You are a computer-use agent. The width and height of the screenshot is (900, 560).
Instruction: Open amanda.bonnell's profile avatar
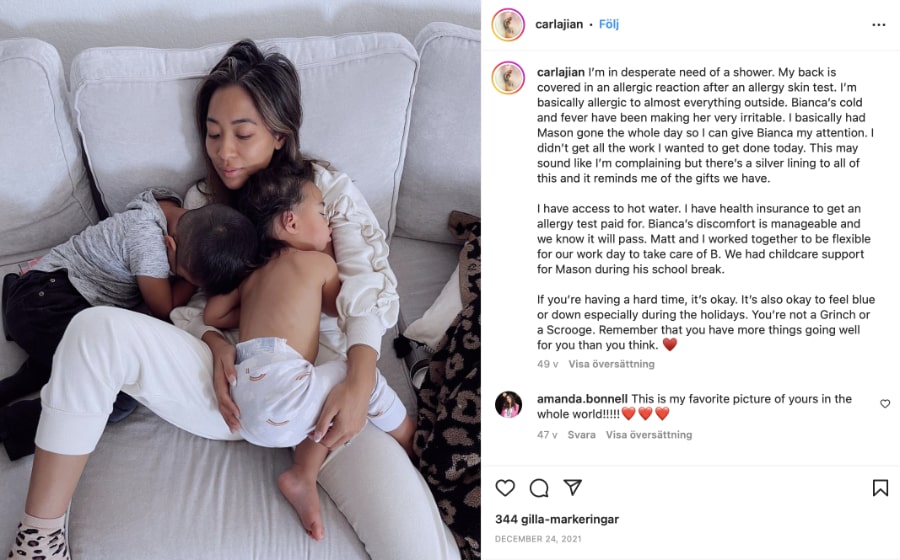coord(509,405)
